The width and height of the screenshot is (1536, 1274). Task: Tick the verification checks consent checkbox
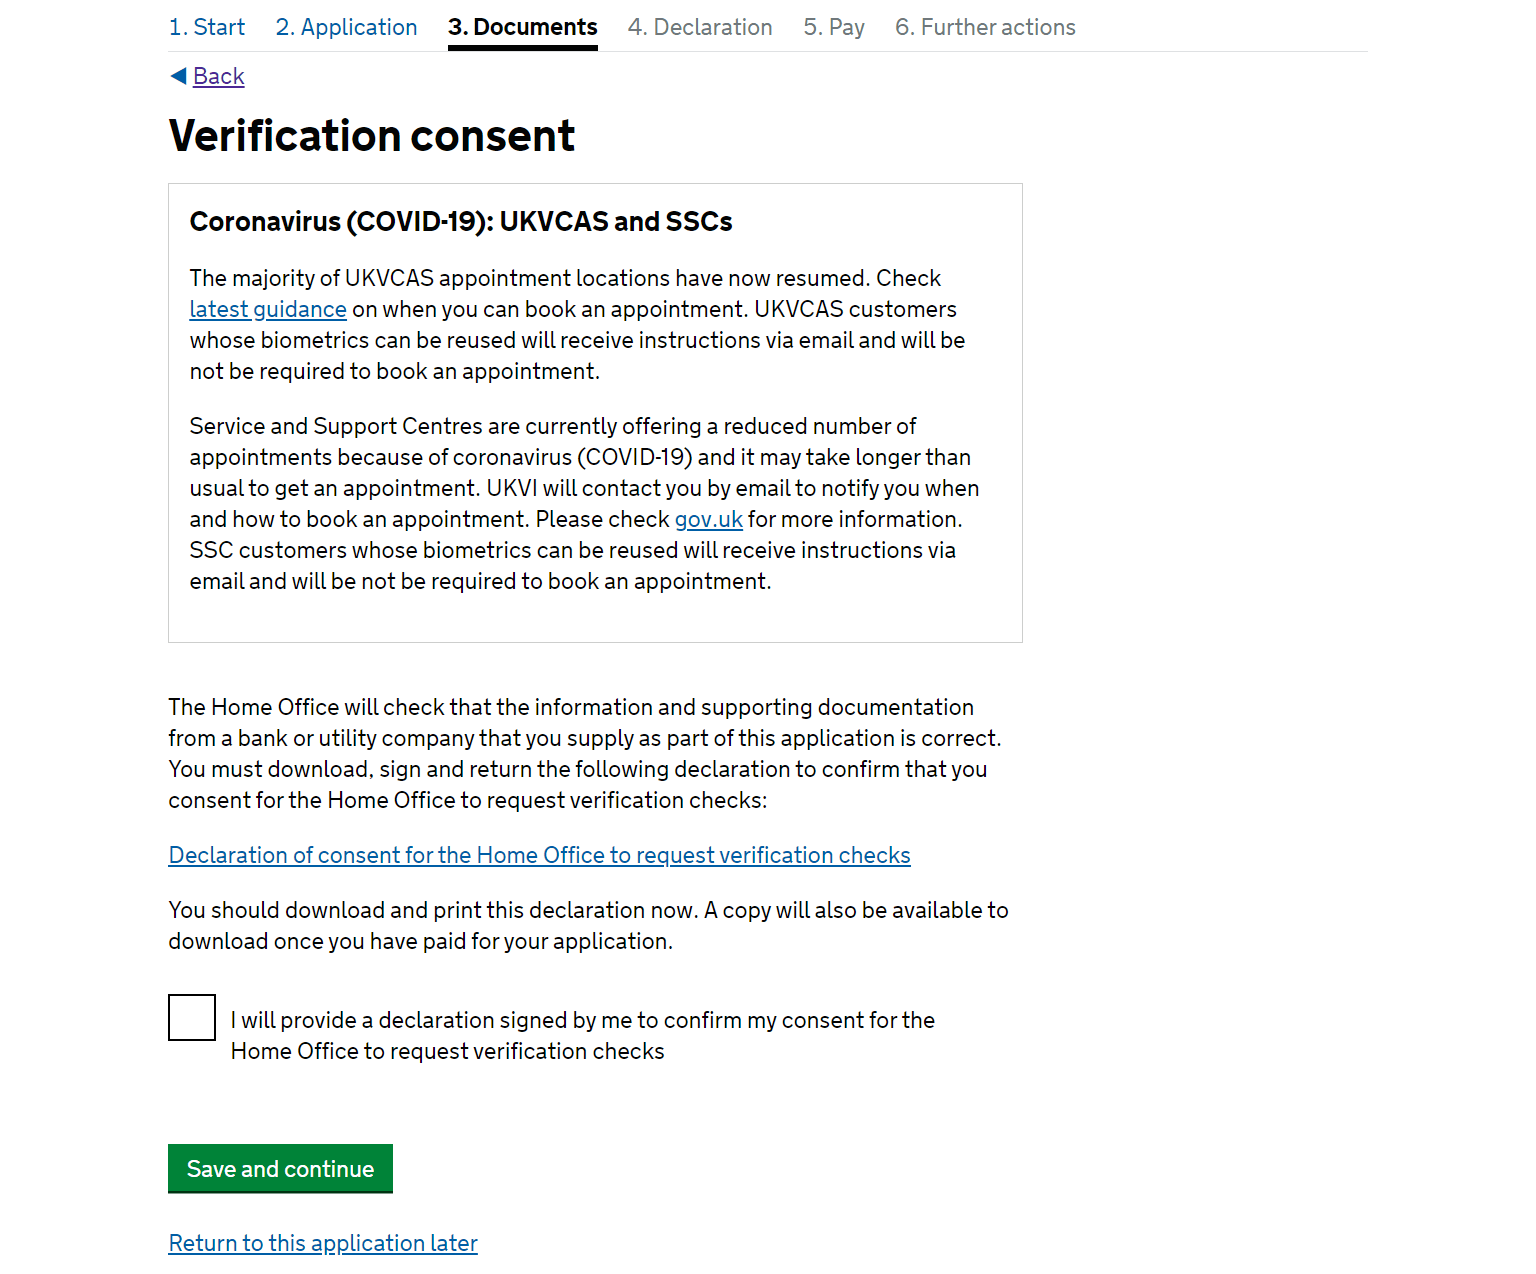click(191, 1017)
